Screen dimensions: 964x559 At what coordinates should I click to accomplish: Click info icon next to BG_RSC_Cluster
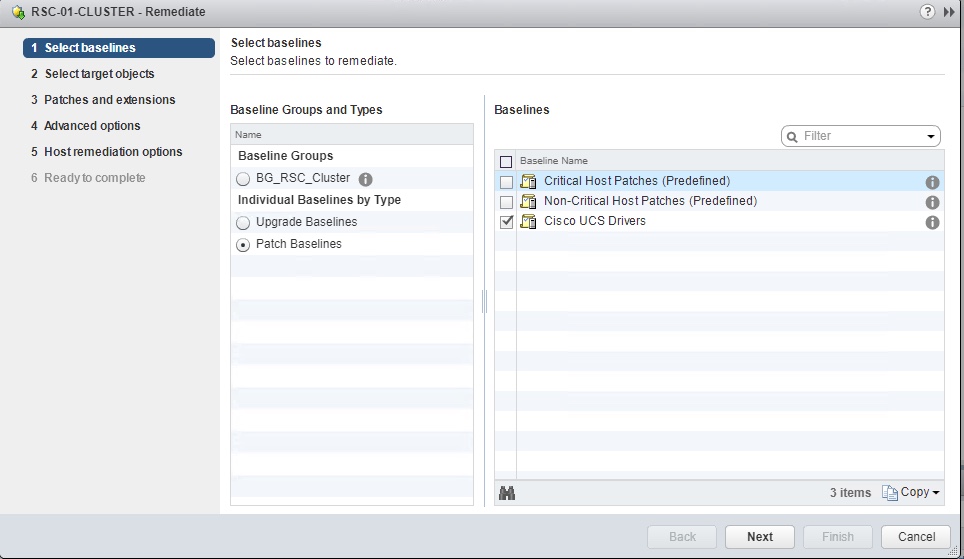(365, 179)
